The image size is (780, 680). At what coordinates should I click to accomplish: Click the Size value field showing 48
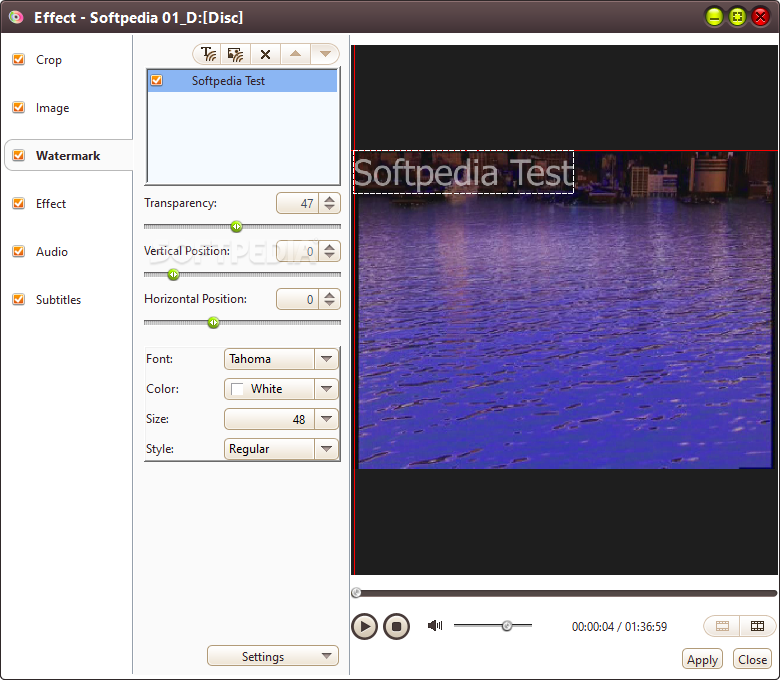click(x=269, y=419)
